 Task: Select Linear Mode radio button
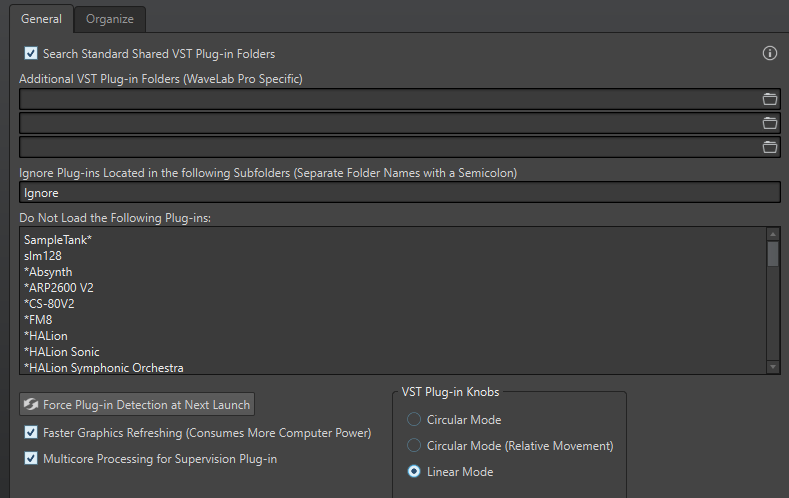pos(414,472)
